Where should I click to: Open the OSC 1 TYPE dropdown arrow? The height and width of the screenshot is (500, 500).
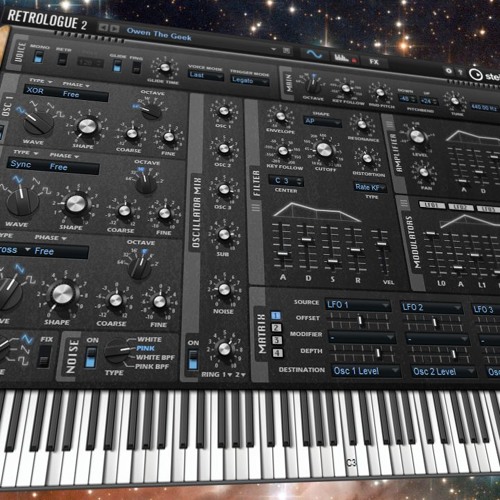coord(50,82)
